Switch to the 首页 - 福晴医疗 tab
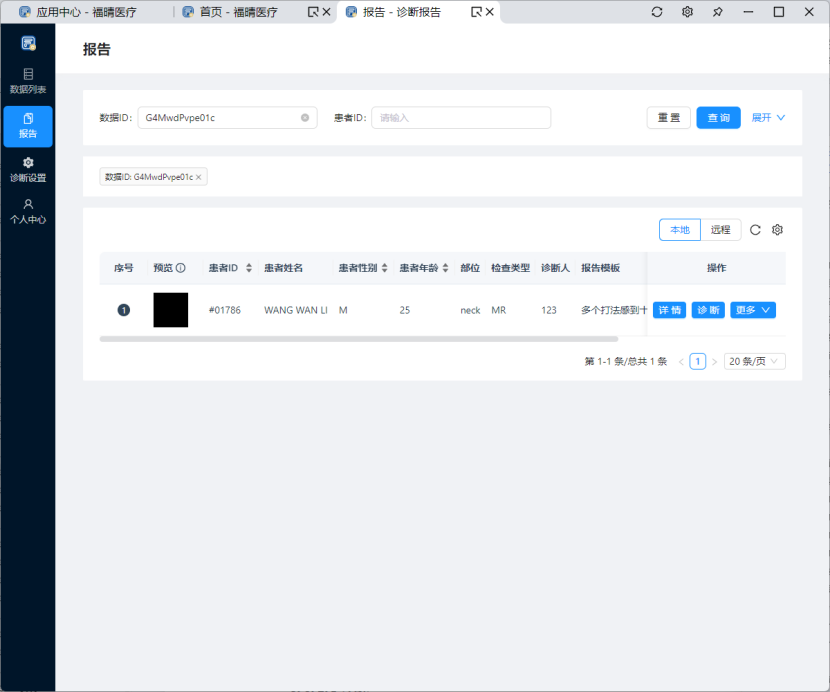Screen dimensions: 830x692 tap(238, 12)
